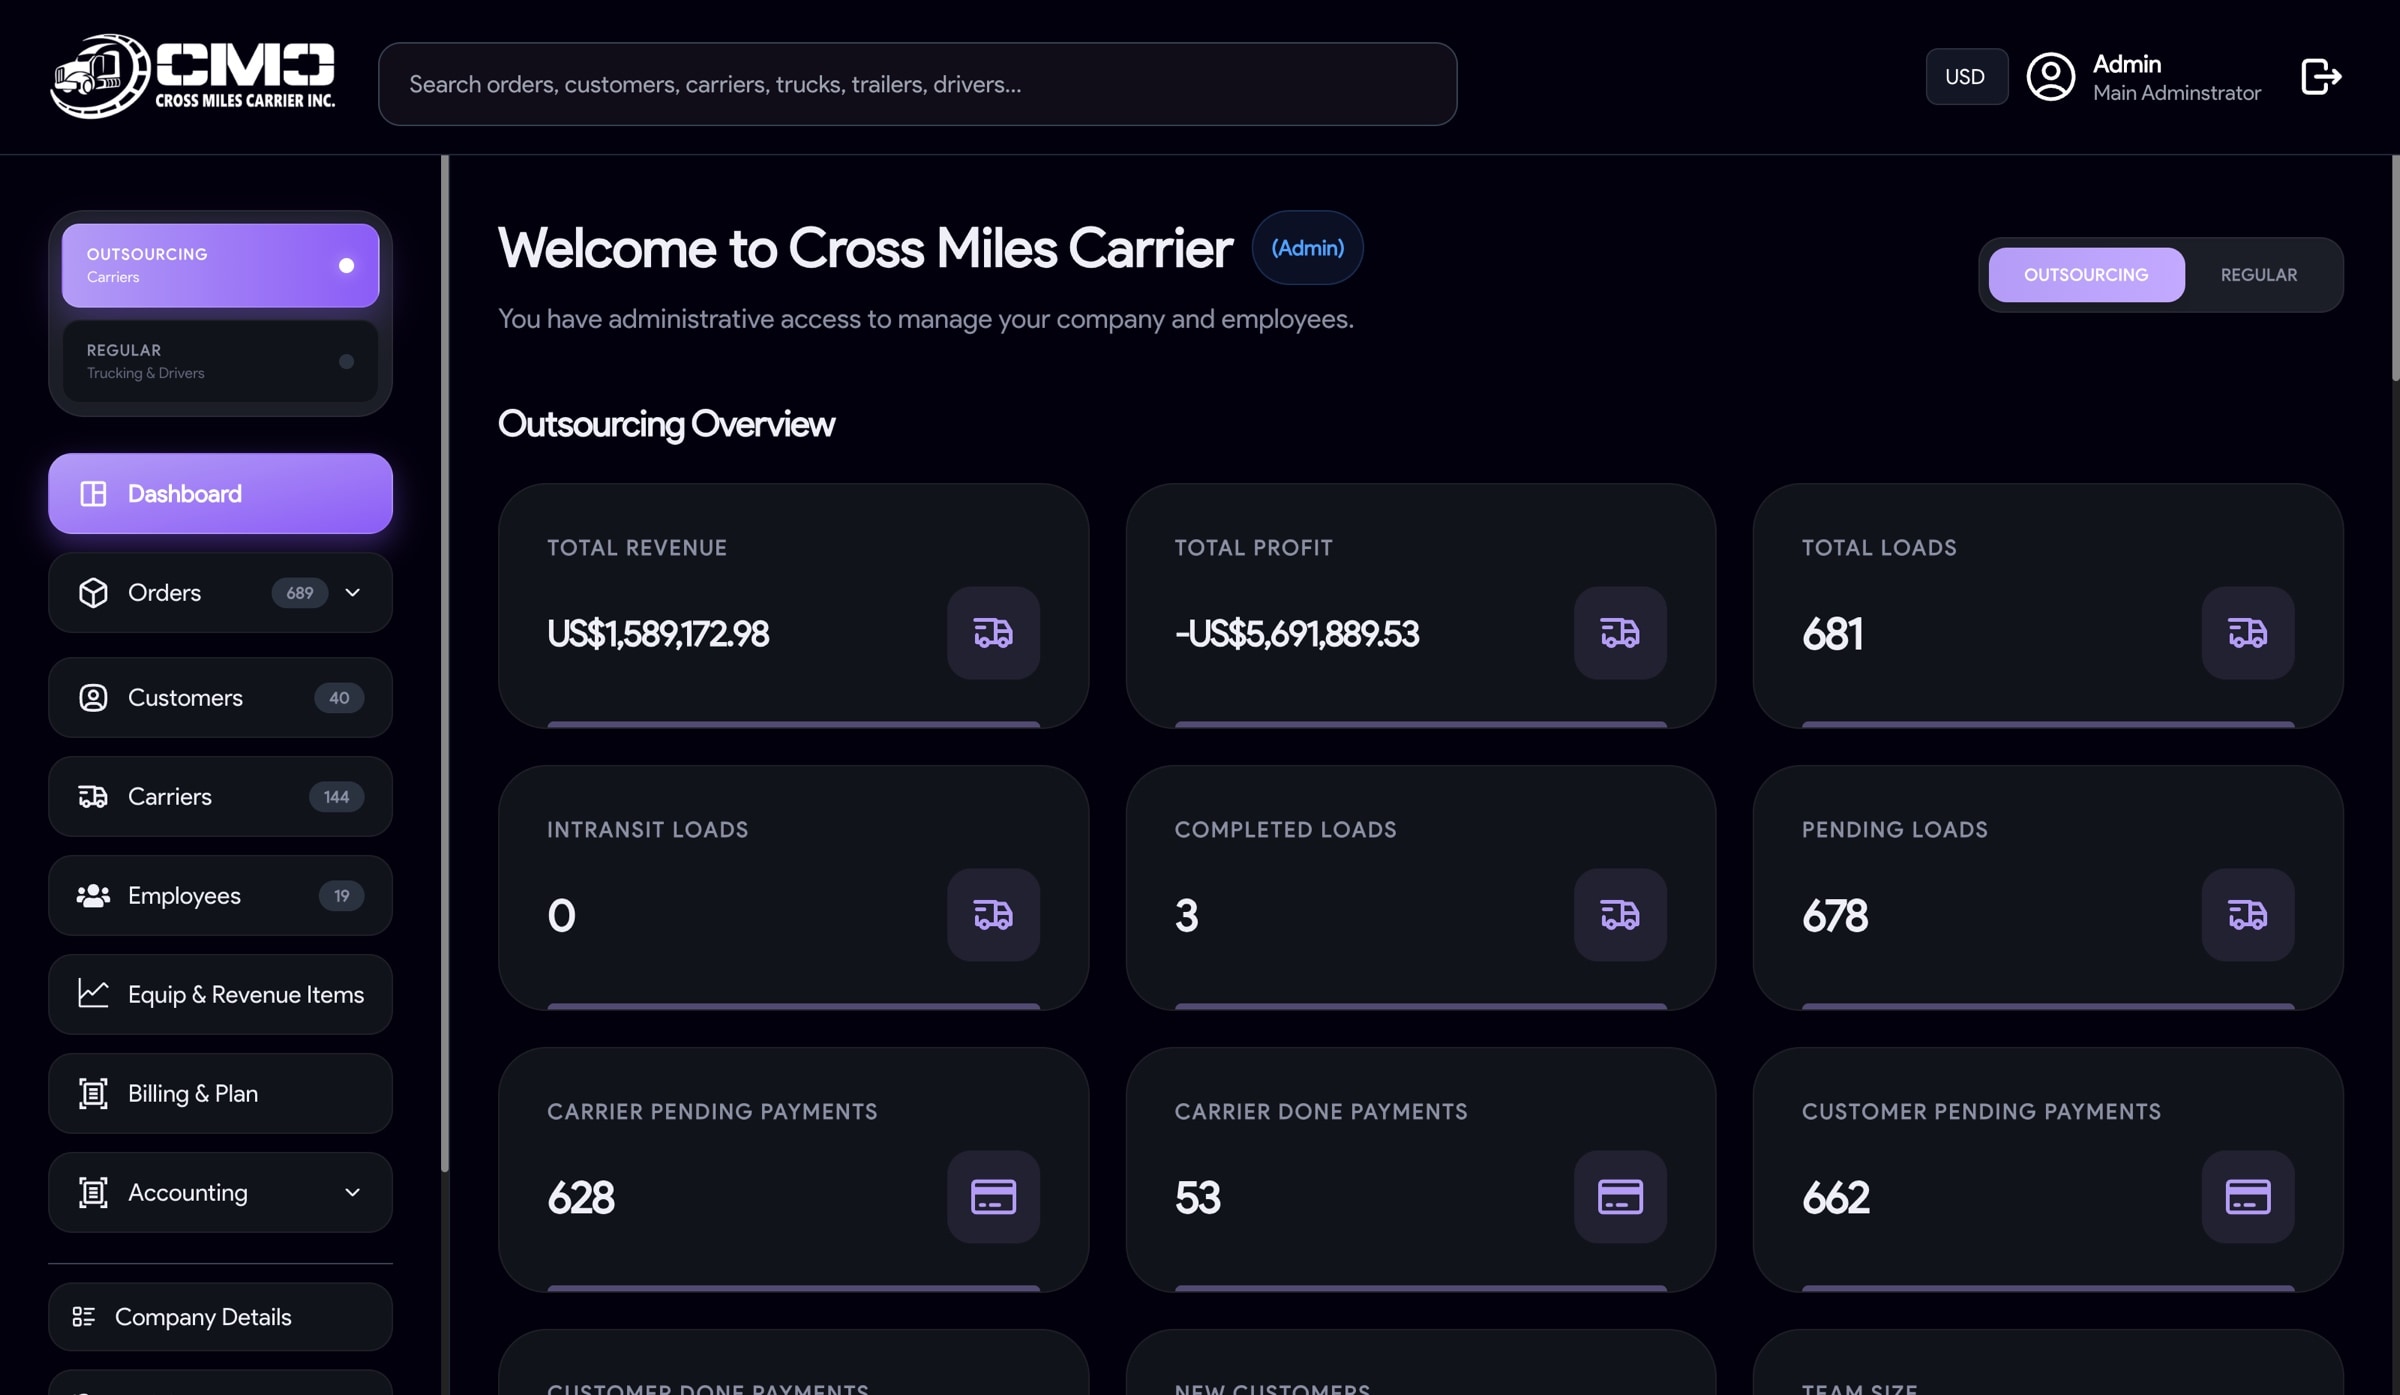Click the 628 carrier pending payments value
The image size is (2400, 1395).
(581, 1198)
